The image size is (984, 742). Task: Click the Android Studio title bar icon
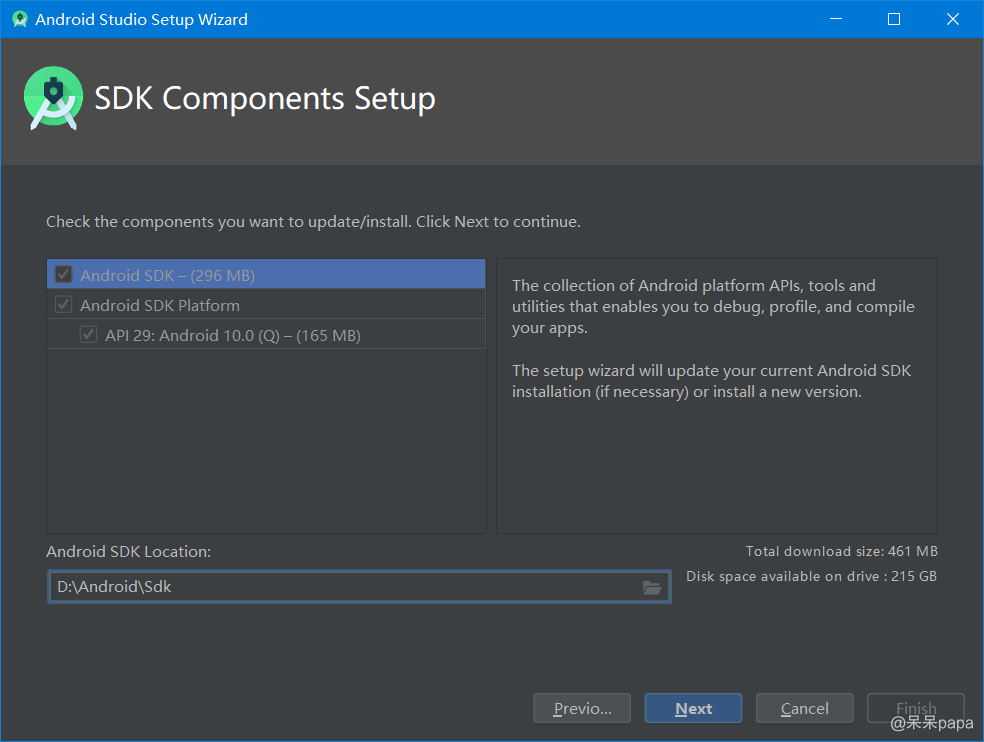click(x=20, y=19)
